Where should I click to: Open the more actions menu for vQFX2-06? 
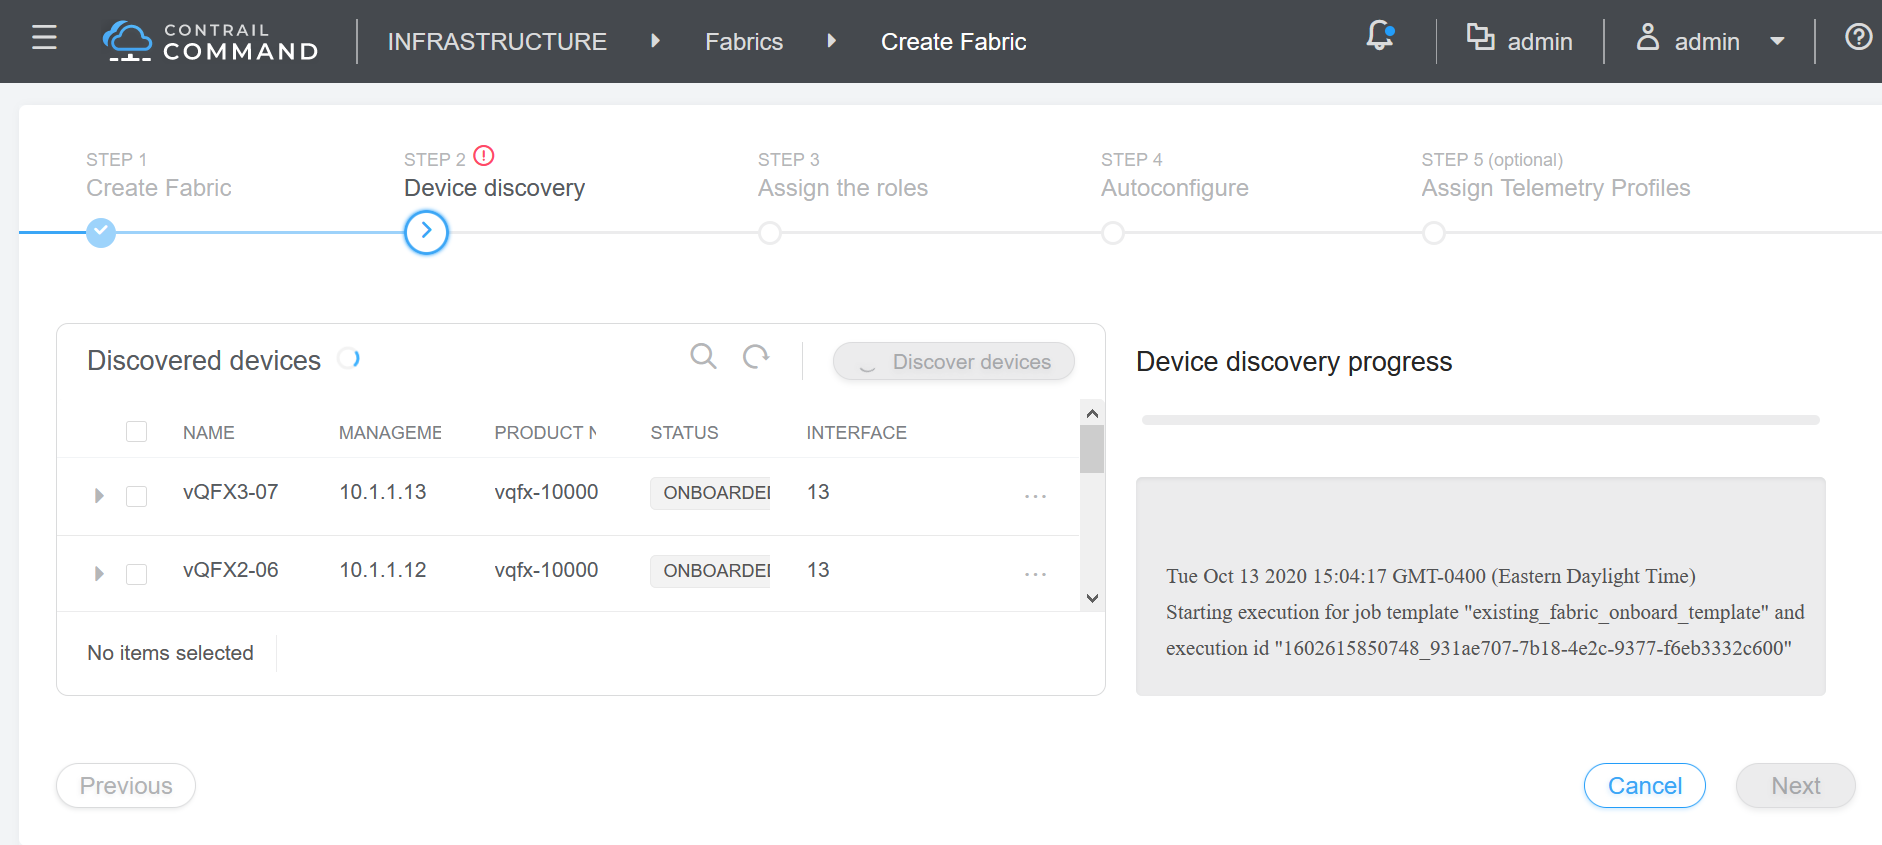[x=1035, y=574]
